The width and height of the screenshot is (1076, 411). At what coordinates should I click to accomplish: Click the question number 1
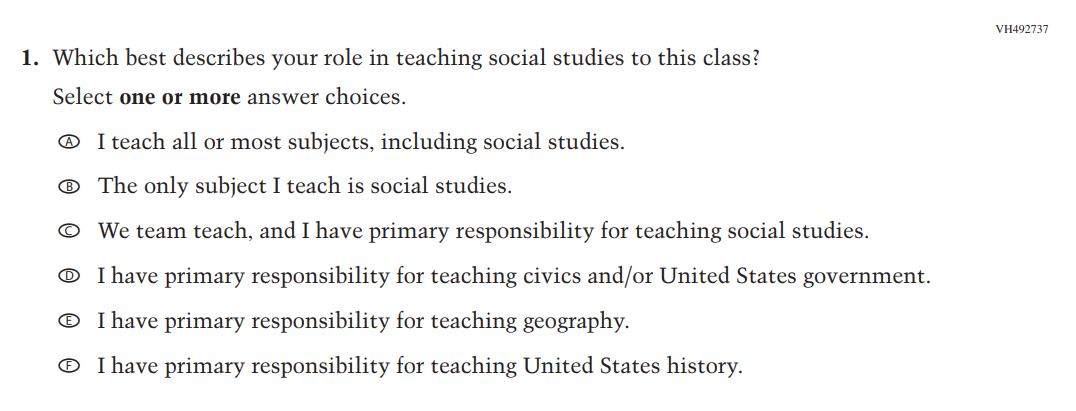[29, 58]
